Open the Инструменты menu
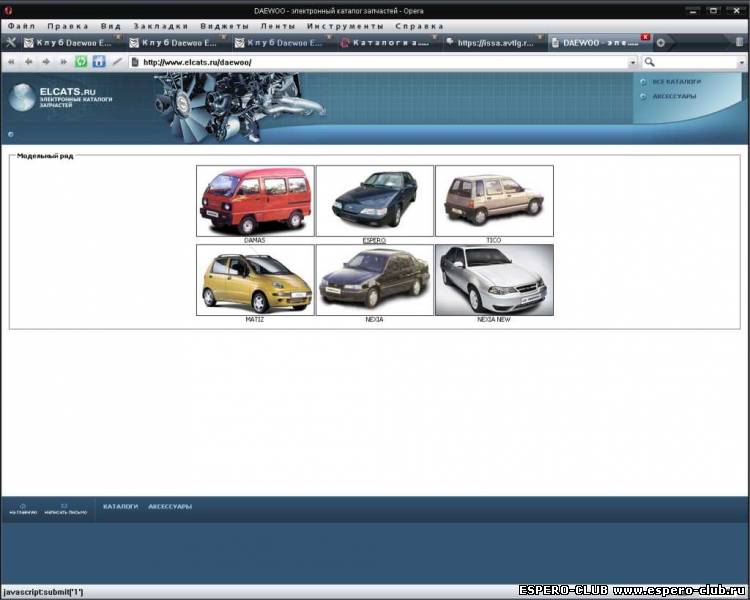The image size is (750, 600). (x=345, y=26)
